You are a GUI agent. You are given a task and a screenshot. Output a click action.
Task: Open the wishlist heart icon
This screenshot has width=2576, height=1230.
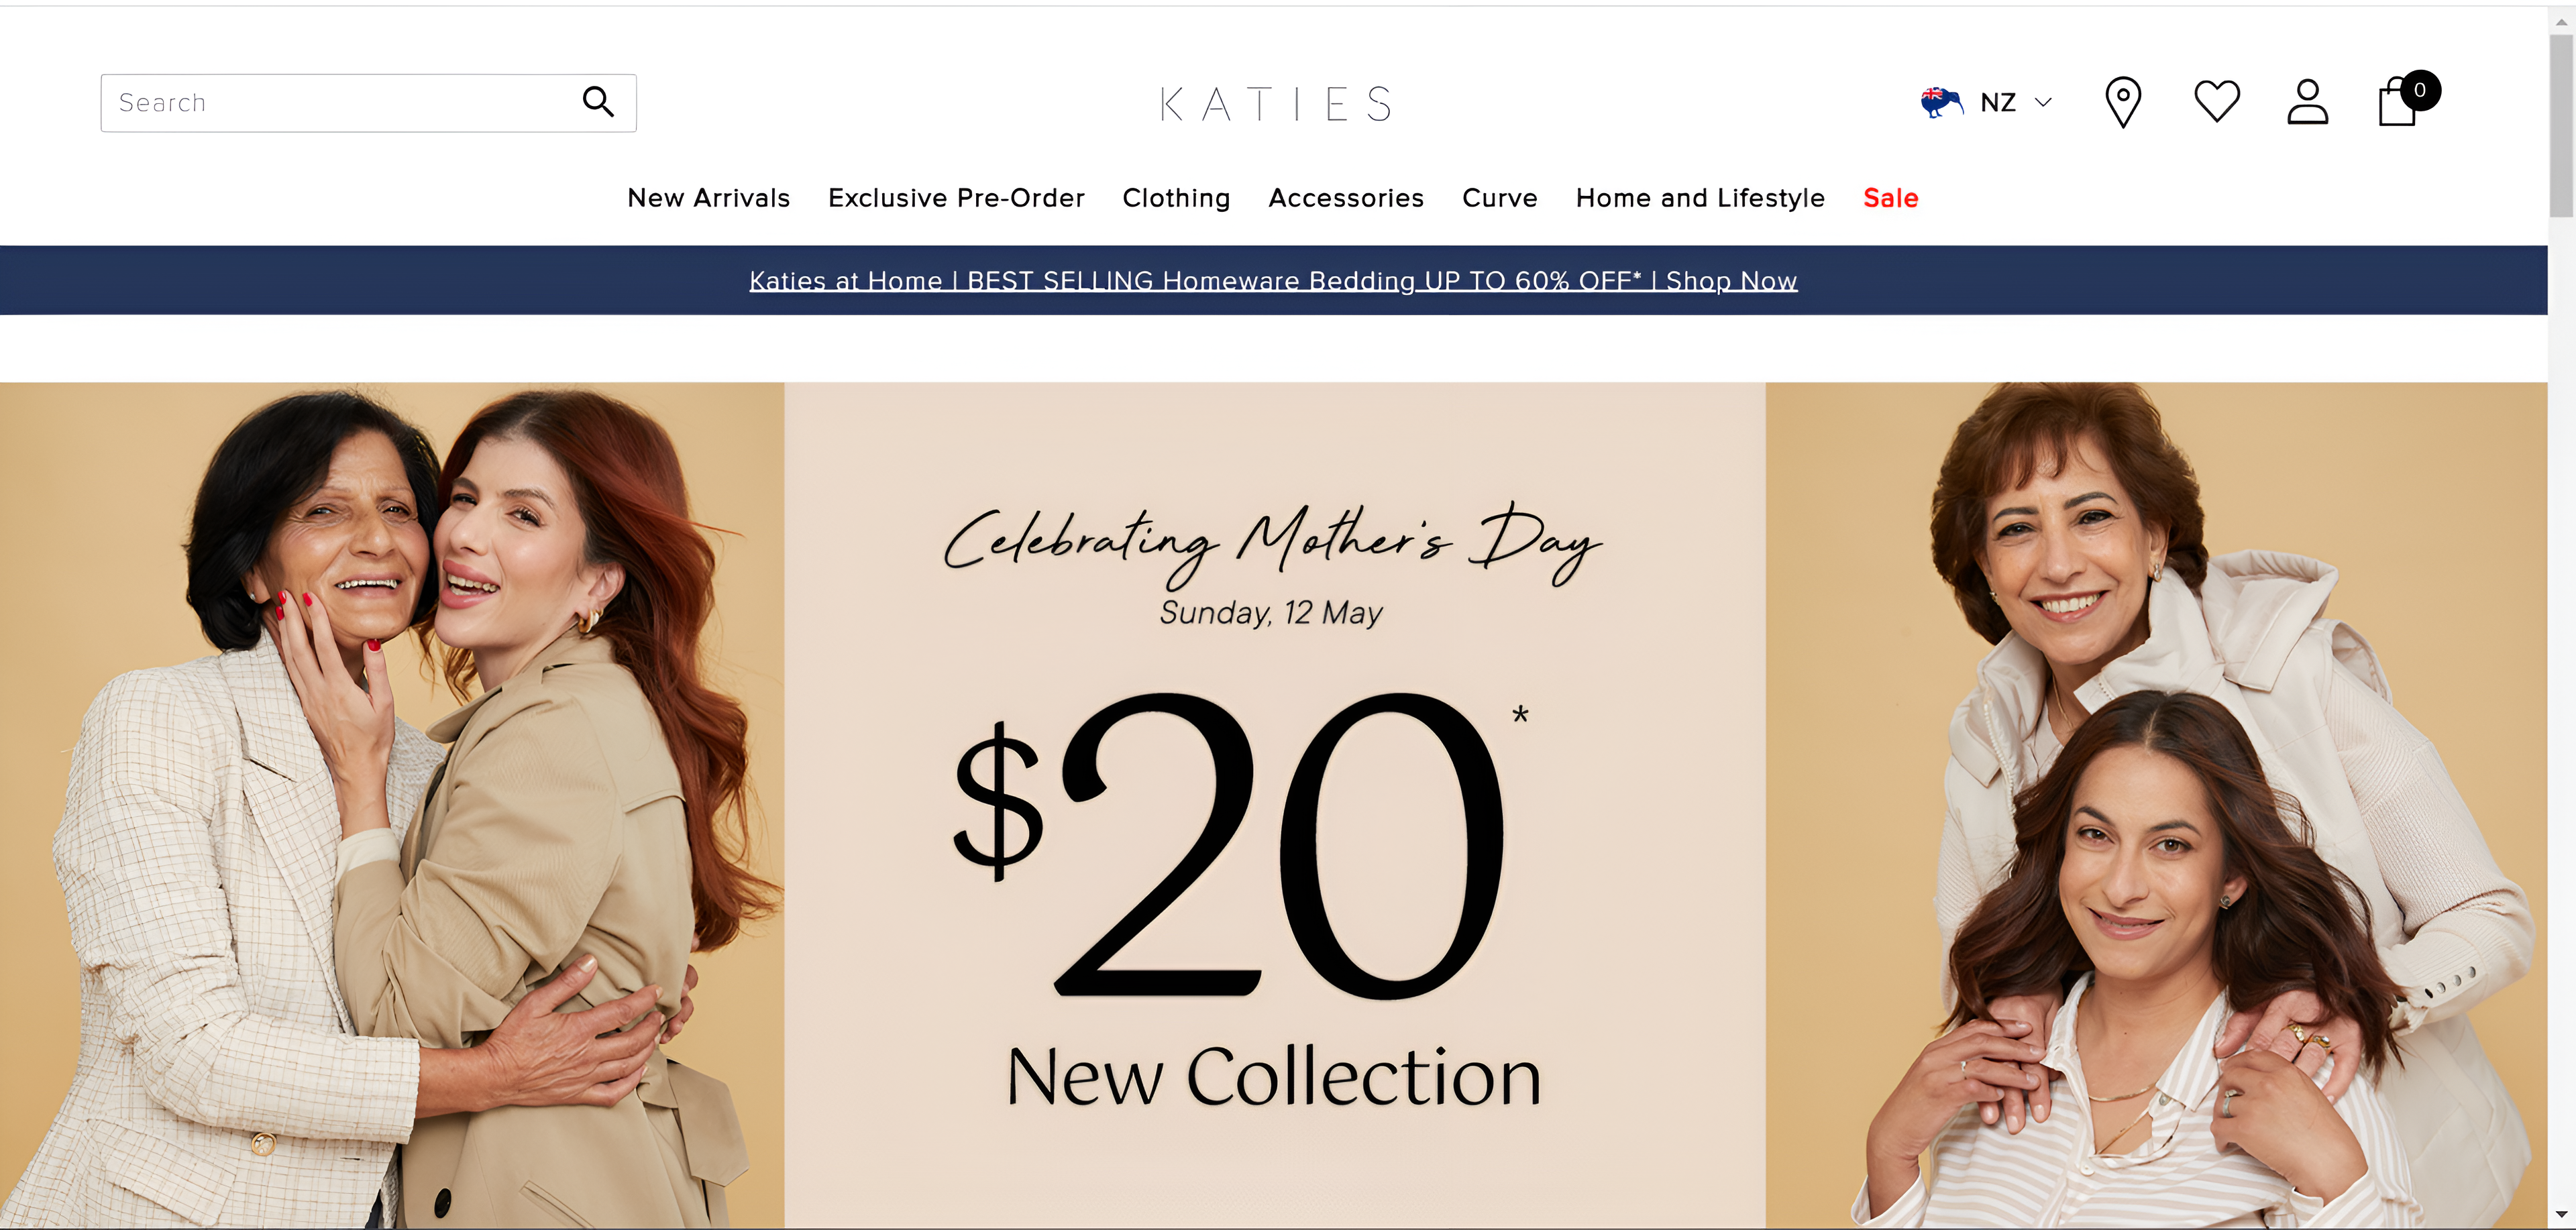[x=2216, y=102]
